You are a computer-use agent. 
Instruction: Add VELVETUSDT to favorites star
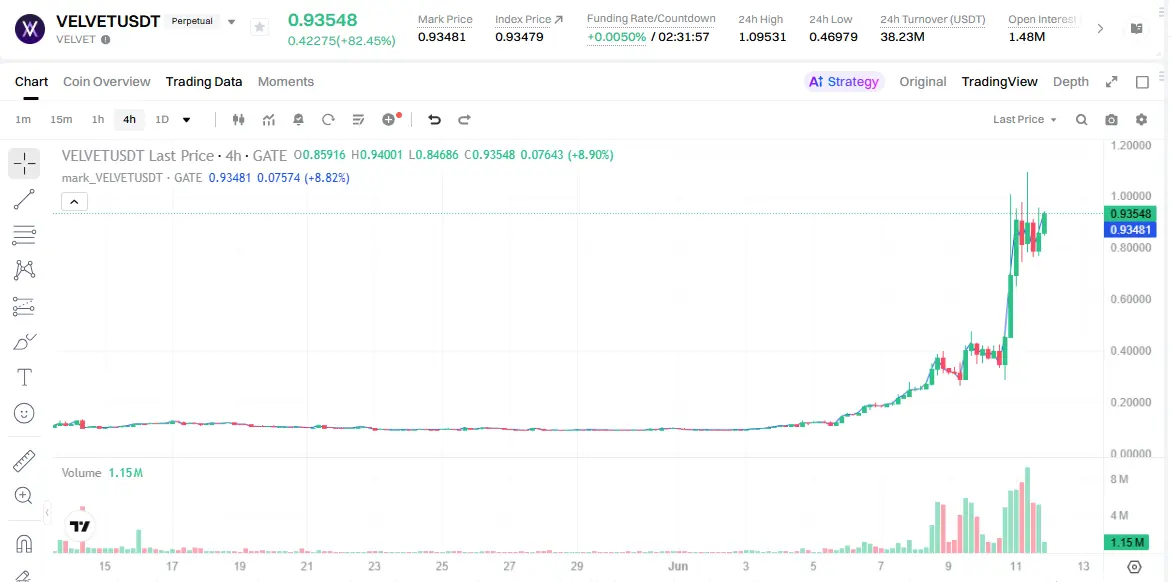coord(259,27)
